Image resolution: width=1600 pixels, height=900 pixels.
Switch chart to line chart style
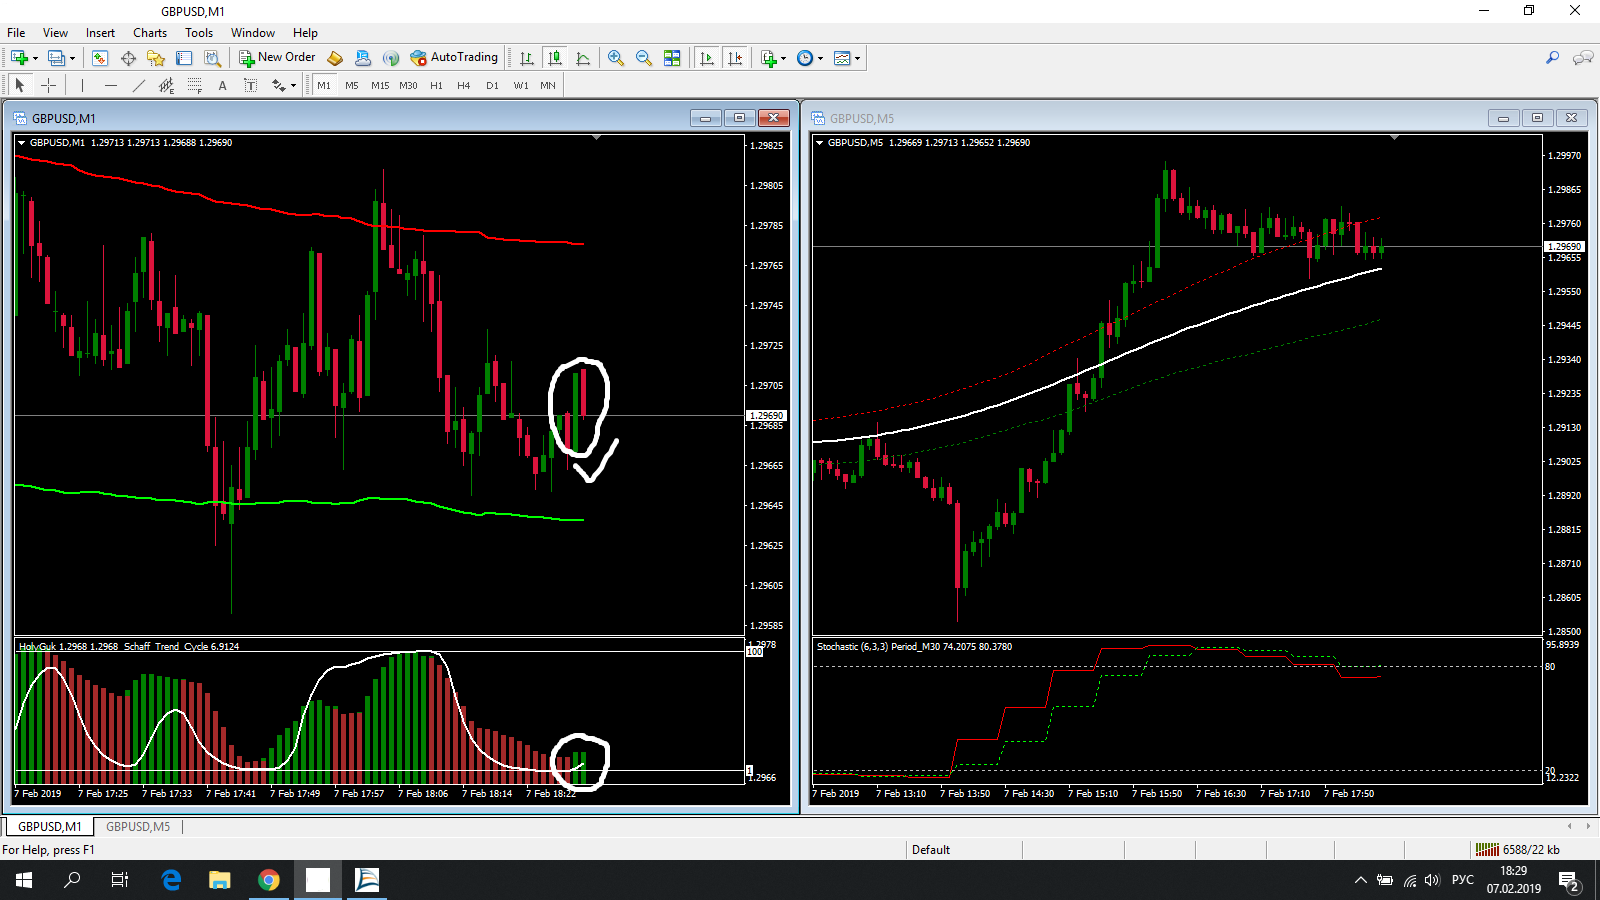click(x=583, y=58)
